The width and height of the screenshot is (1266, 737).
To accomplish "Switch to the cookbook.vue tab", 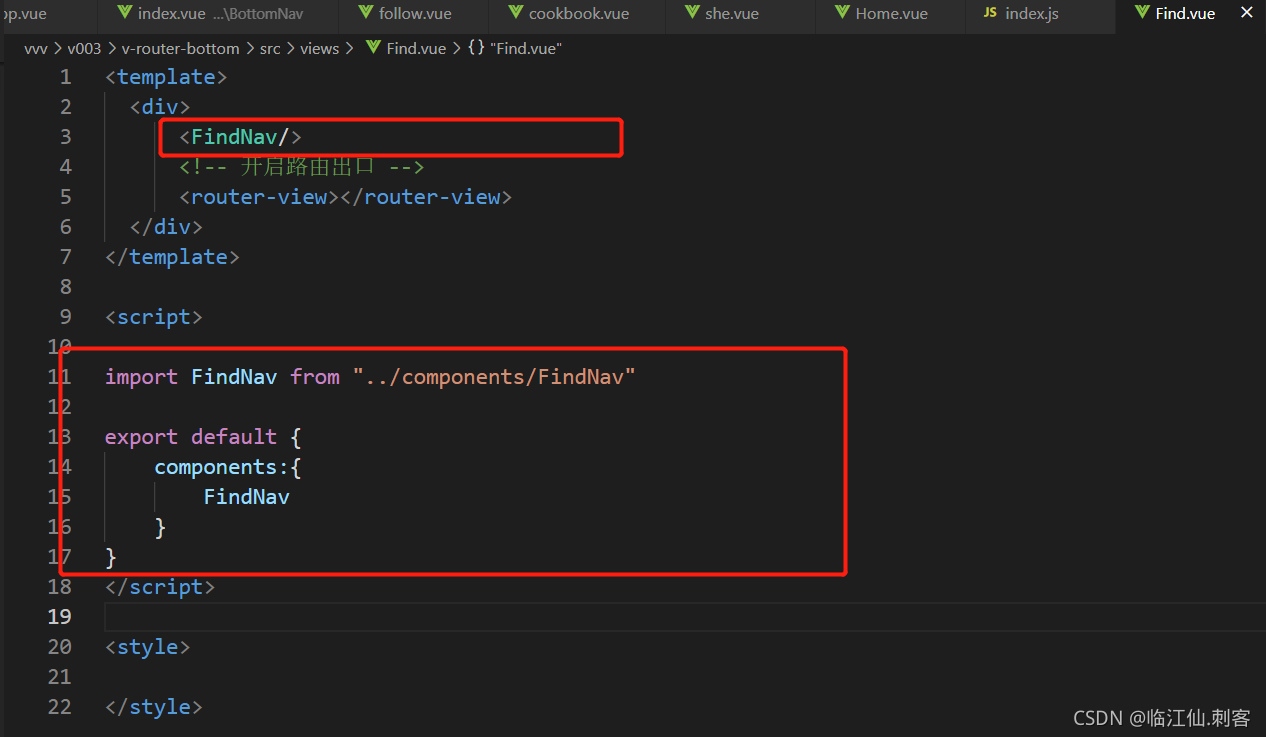I will [578, 14].
